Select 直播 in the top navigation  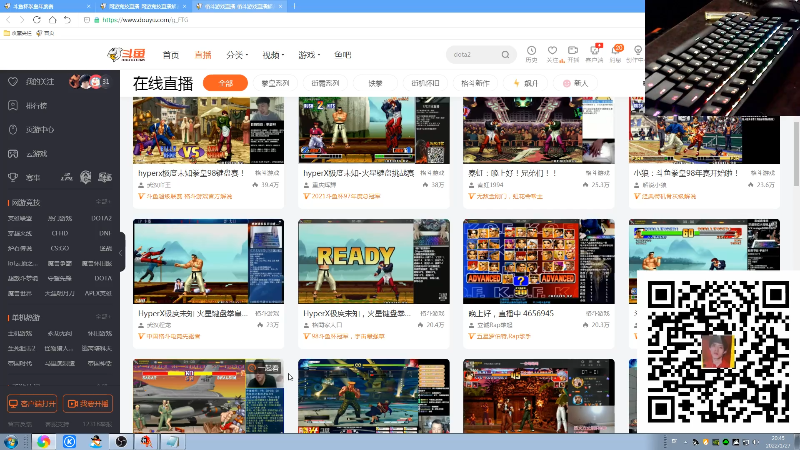pos(203,55)
